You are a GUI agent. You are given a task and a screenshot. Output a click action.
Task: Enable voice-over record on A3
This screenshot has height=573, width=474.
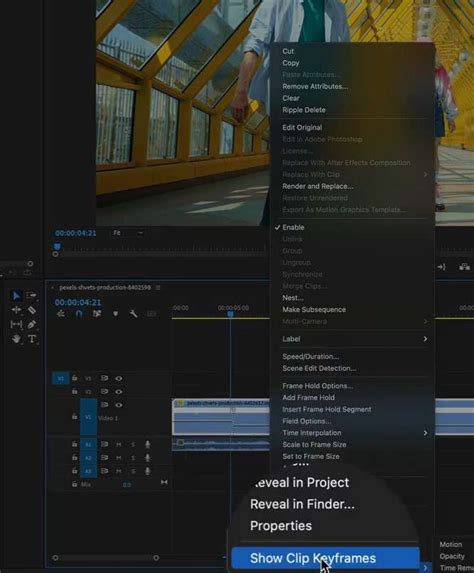click(147, 471)
